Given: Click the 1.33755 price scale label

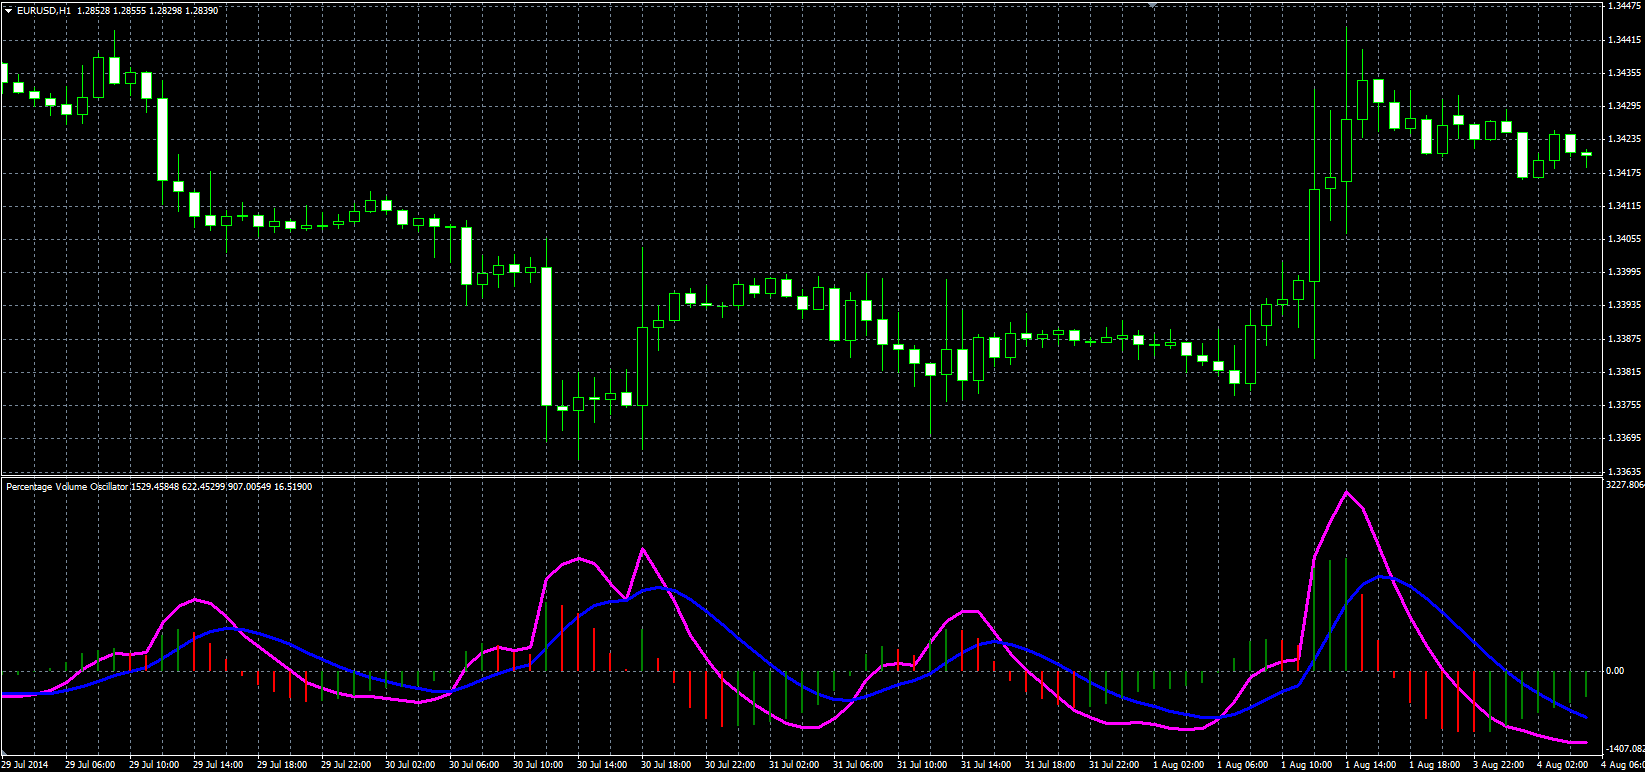Looking at the screenshot, I should click(x=1624, y=405).
